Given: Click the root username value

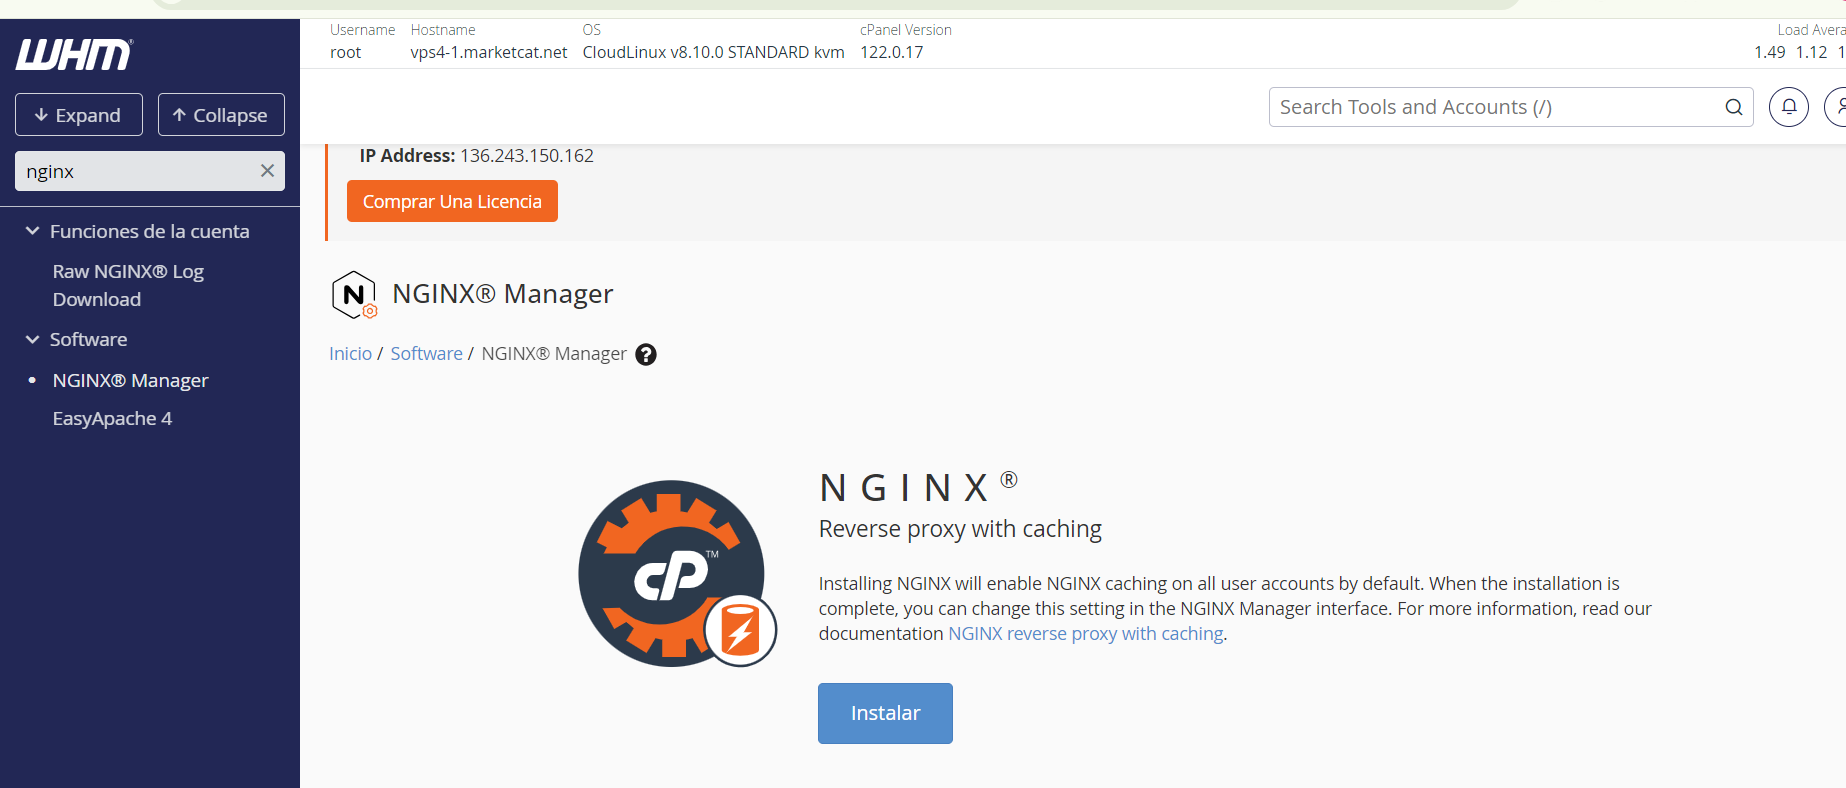Looking at the screenshot, I should pos(345,52).
